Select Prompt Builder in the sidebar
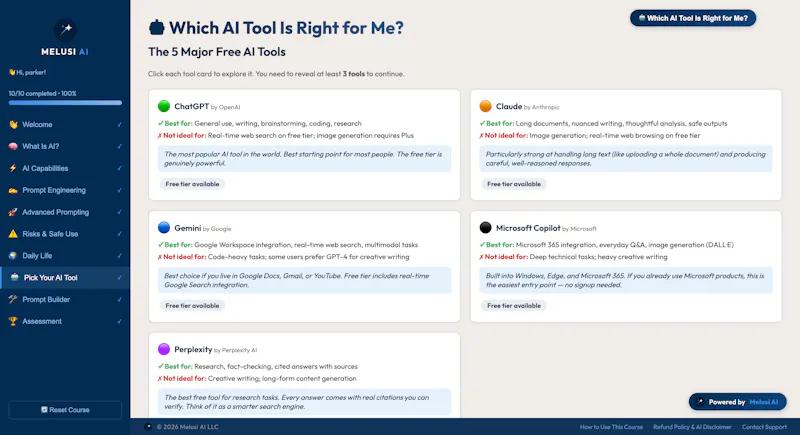800x435 pixels. tap(65, 299)
